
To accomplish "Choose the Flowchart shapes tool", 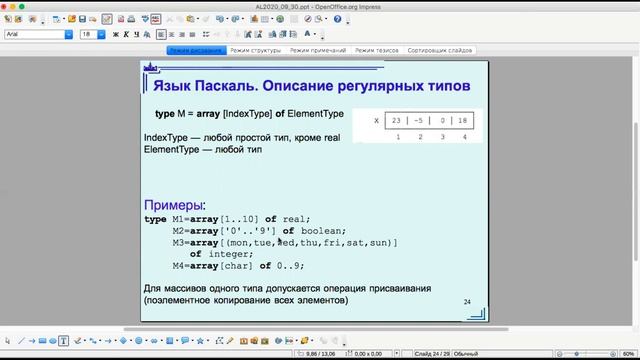I will [170, 341].
